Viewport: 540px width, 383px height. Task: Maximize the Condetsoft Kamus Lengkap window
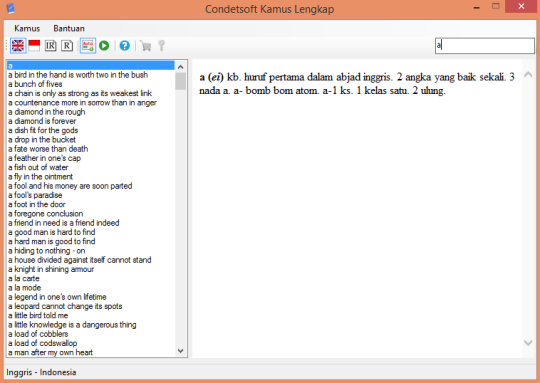pyautogui.click(x=496, y=6)
